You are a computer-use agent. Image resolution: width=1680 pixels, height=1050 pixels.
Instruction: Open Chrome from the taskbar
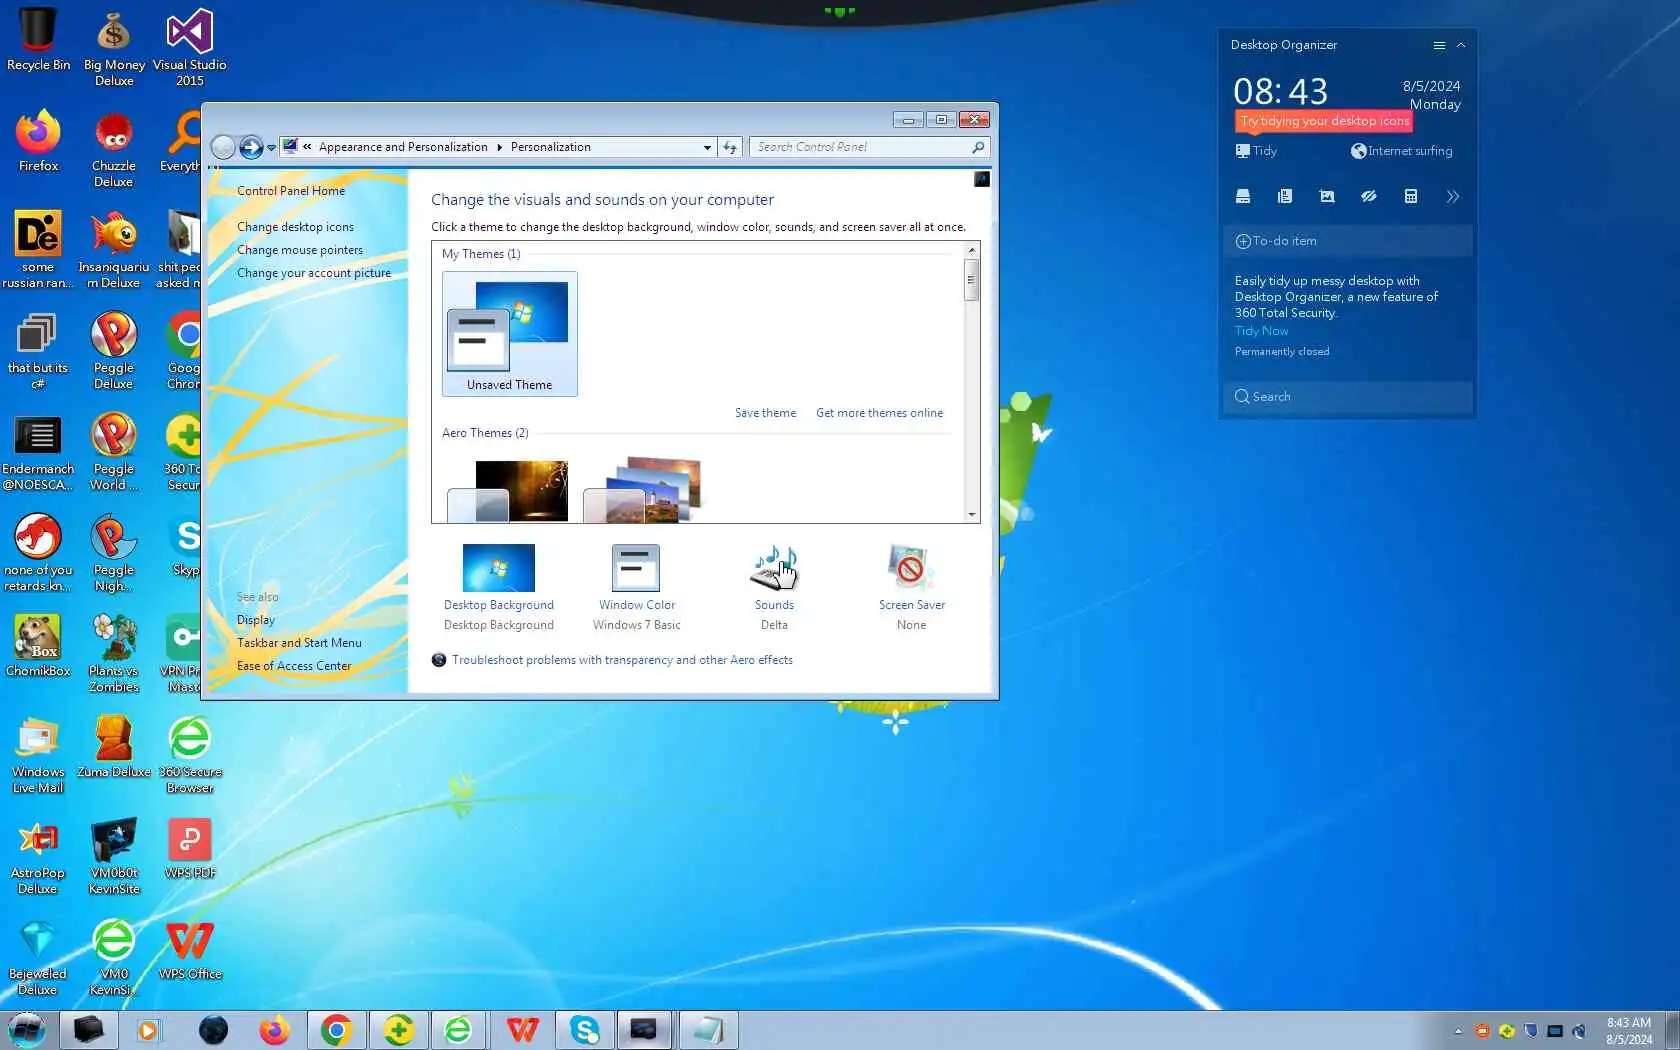[x=336, y=1030]
